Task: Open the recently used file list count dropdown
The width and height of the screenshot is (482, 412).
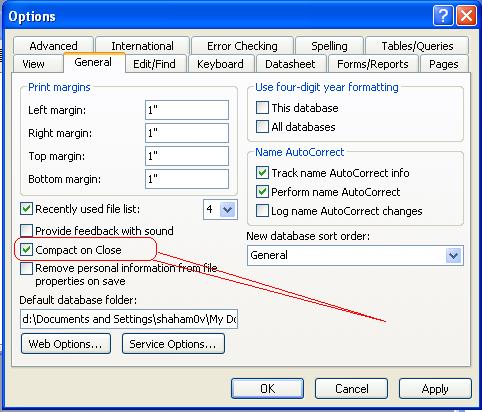Action: point(228,209)
